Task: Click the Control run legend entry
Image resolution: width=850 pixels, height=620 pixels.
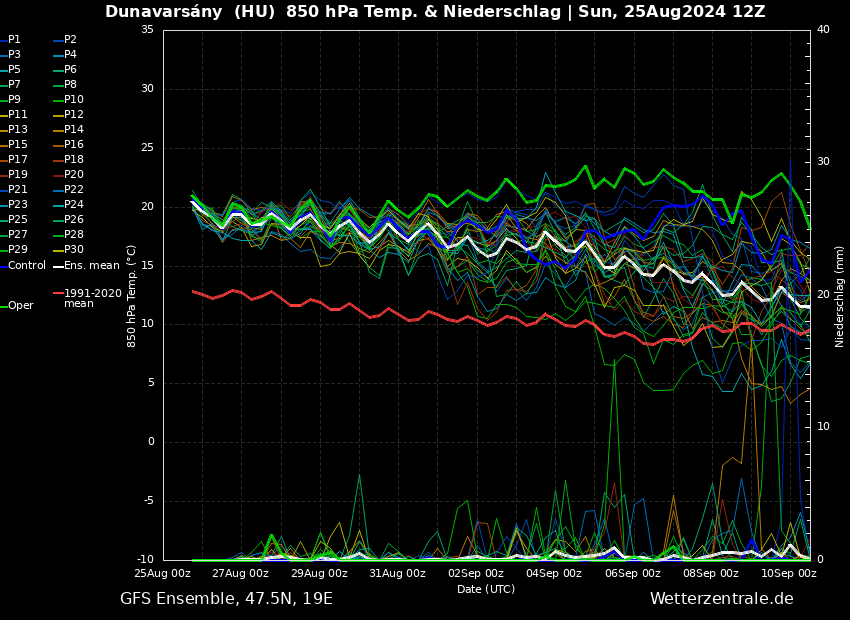Action: pyautogui.click(x=27, y=266)
